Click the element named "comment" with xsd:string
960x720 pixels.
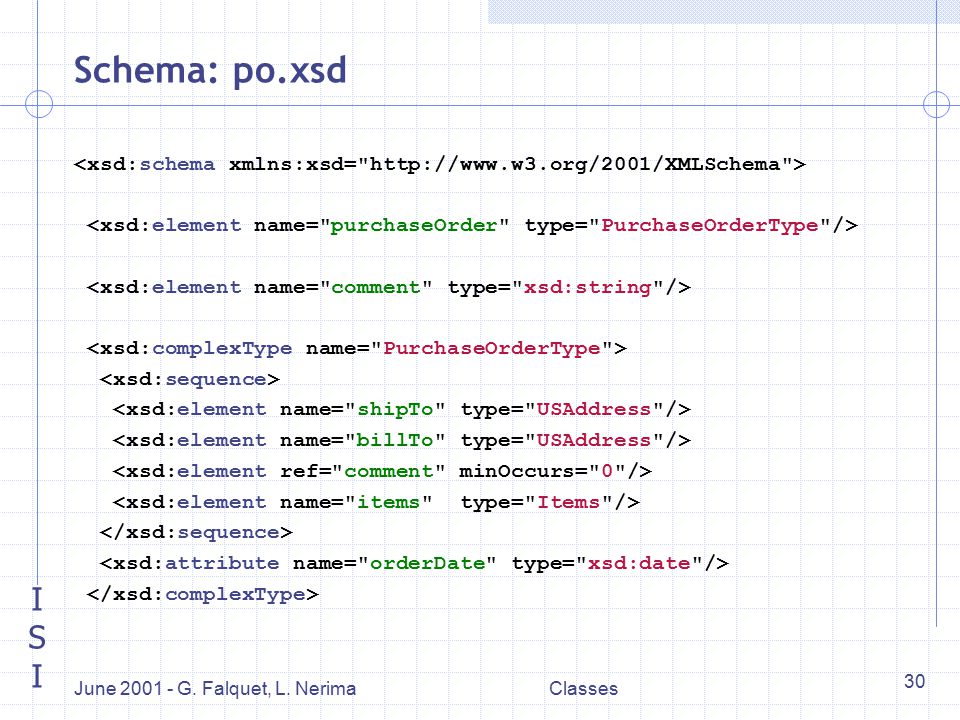389,287
